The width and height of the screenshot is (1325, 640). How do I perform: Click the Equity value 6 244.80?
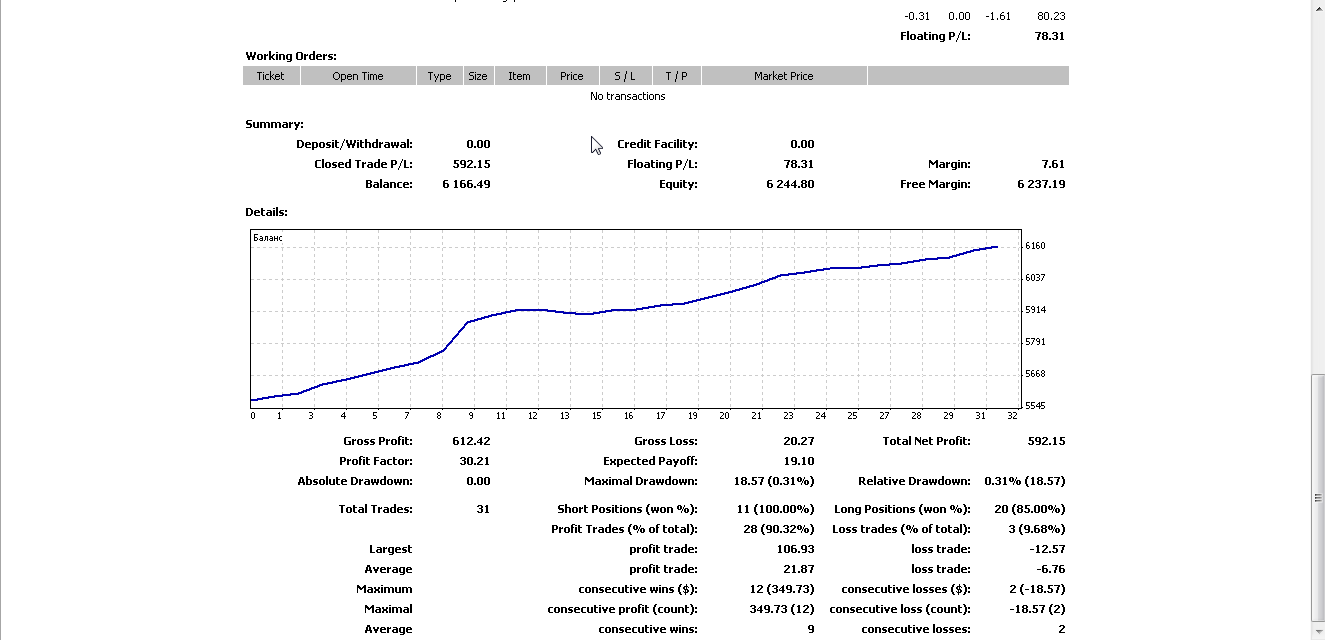790,184
